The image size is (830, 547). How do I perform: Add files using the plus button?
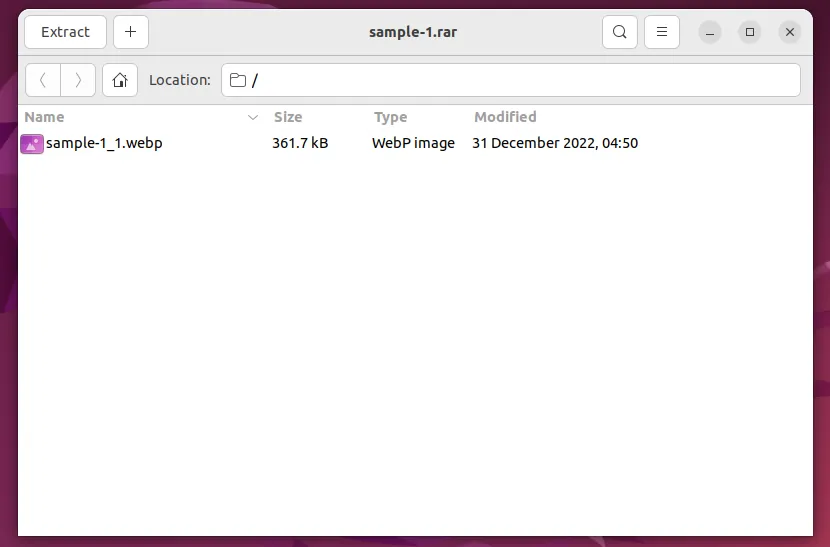tap(131, 32)
